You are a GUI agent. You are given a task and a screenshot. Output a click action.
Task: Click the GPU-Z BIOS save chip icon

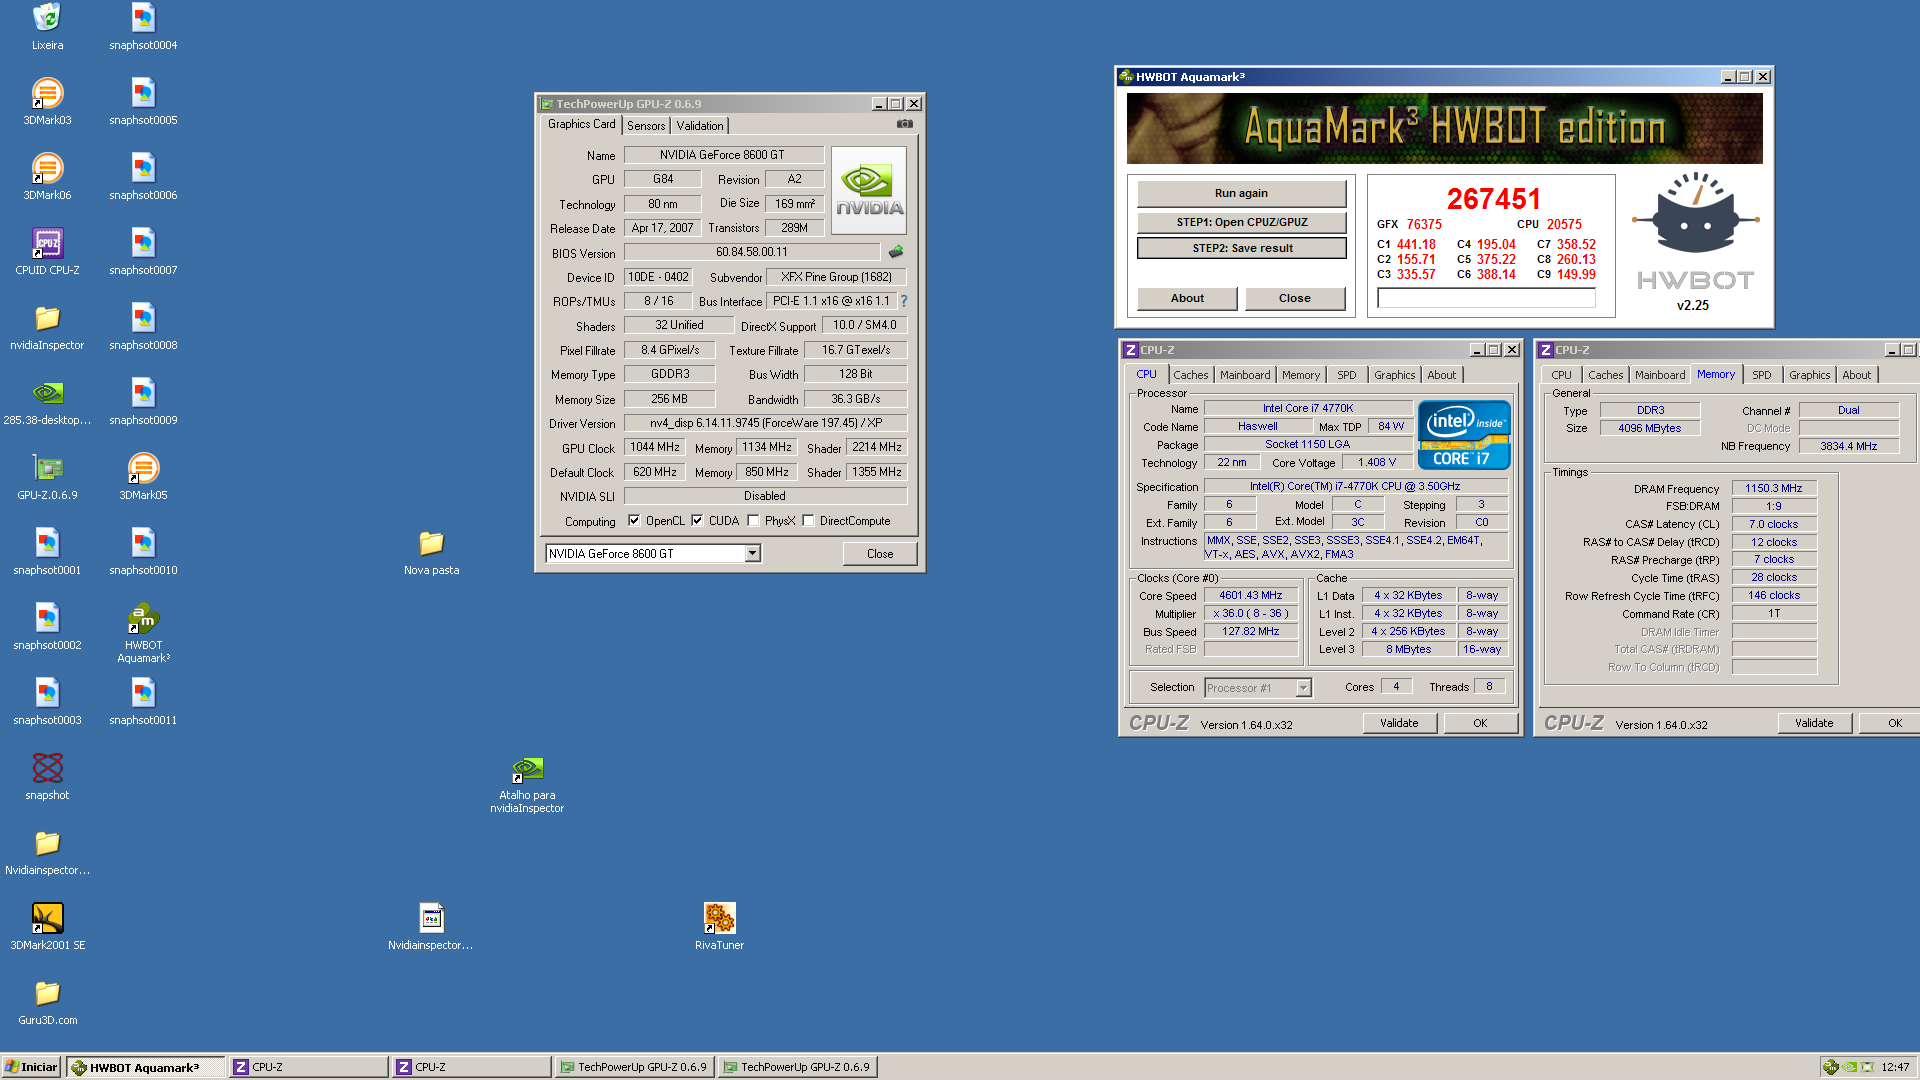pyautogui.click(x=895, y=252)
